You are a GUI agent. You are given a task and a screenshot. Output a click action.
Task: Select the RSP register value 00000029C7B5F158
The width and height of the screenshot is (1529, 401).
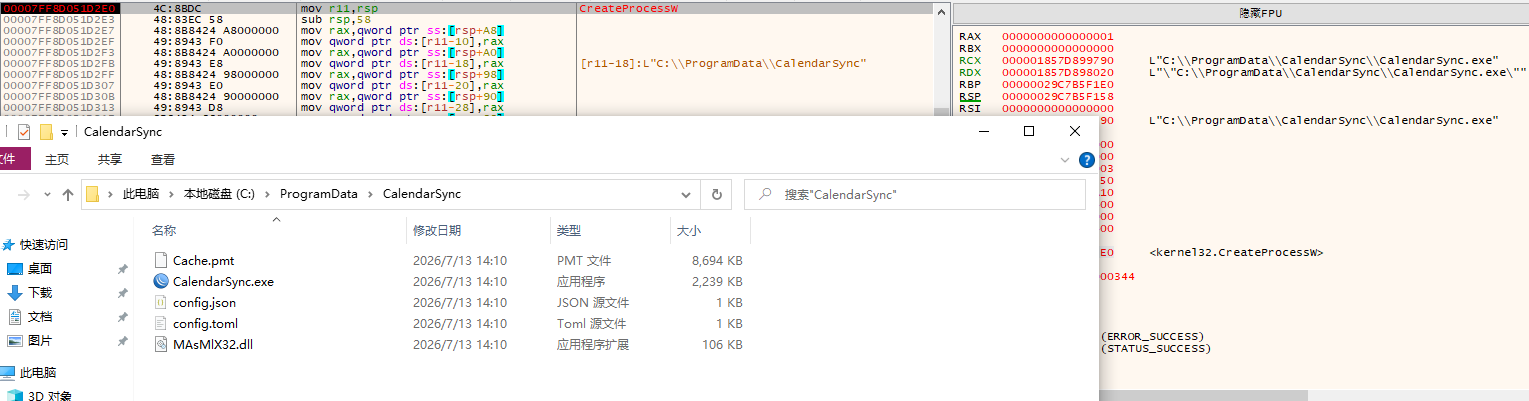click(1057, 96)
